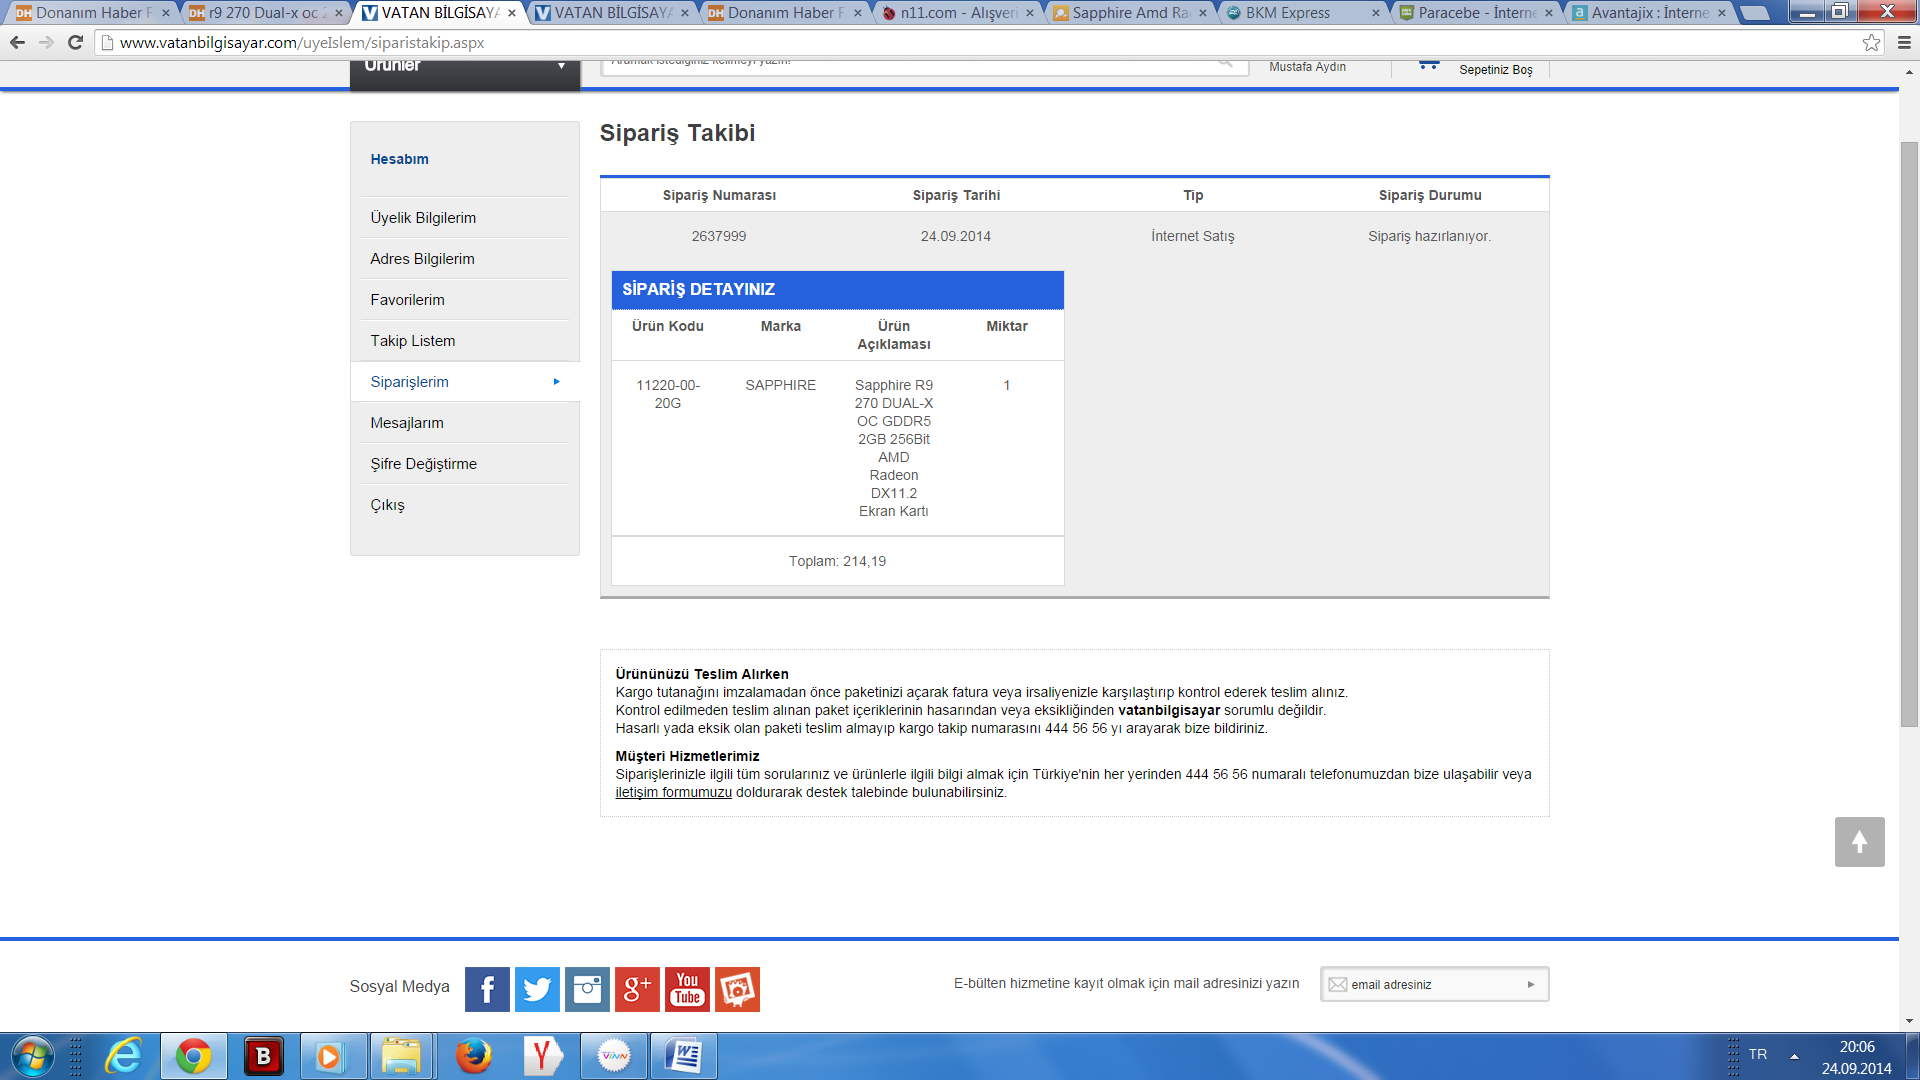The width and height of the screenshot is (1920, 1080).
Task: Open Firefox from the taskbar
Action: (473, 1056)
